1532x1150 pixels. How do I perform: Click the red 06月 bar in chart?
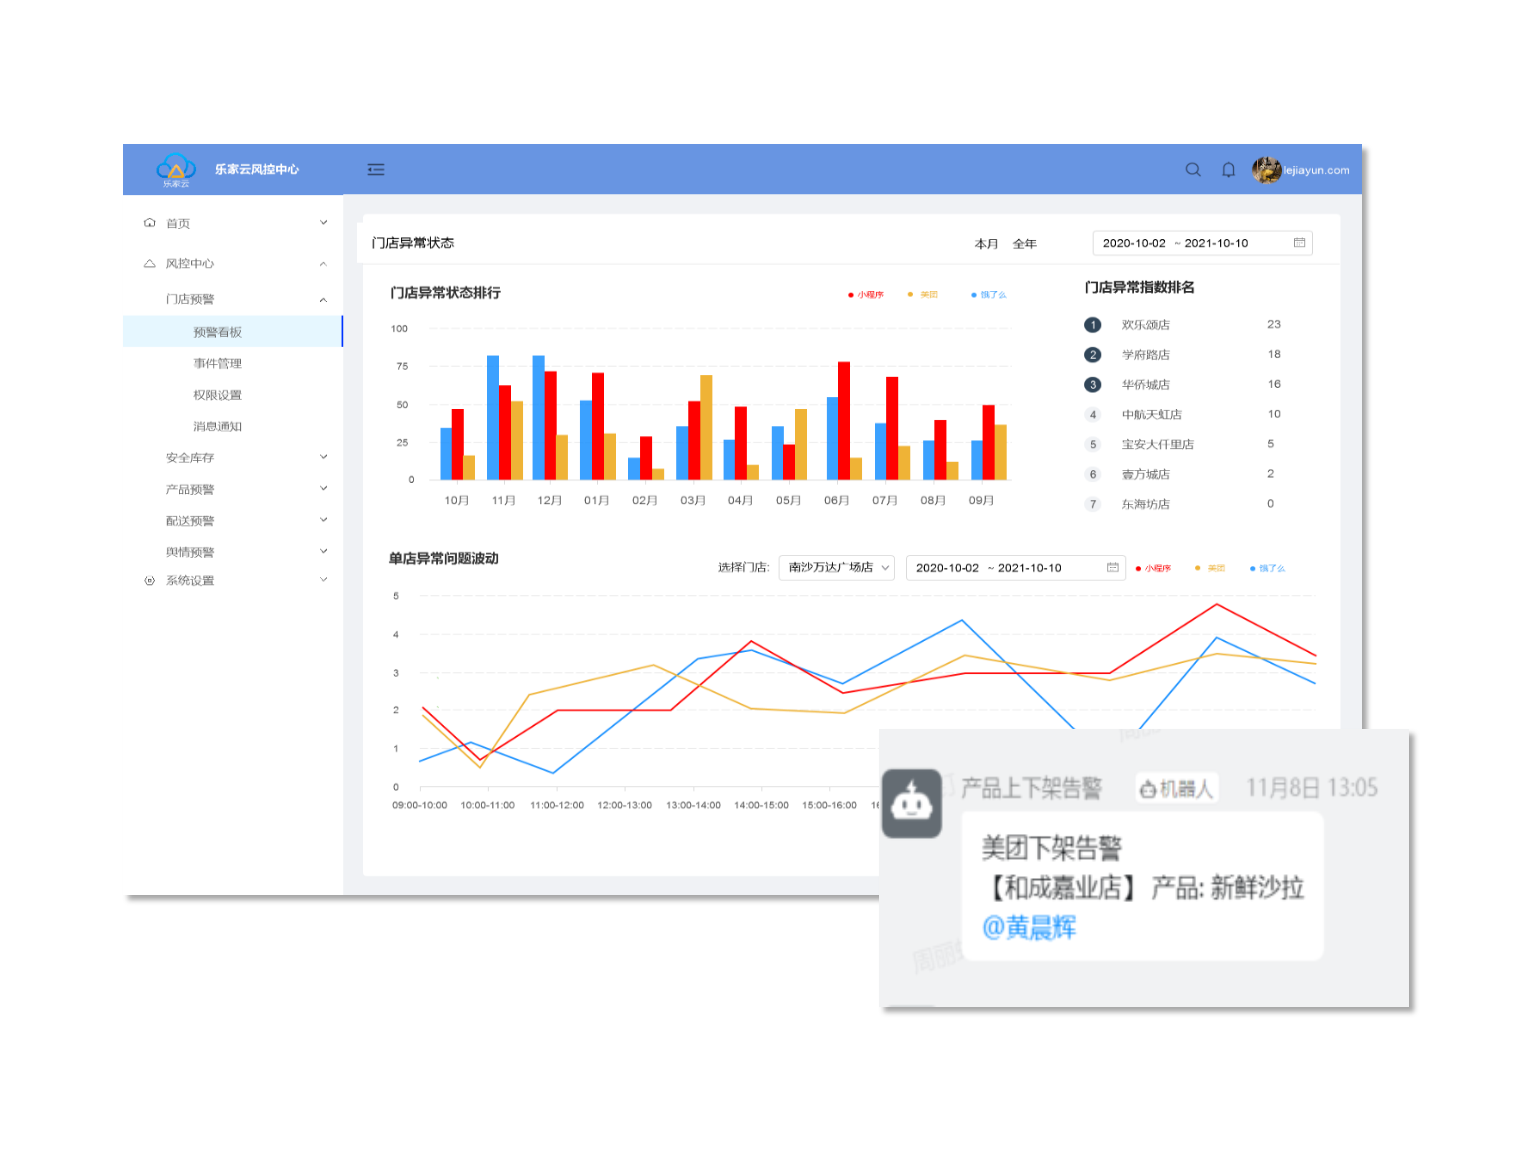[843, 421]
